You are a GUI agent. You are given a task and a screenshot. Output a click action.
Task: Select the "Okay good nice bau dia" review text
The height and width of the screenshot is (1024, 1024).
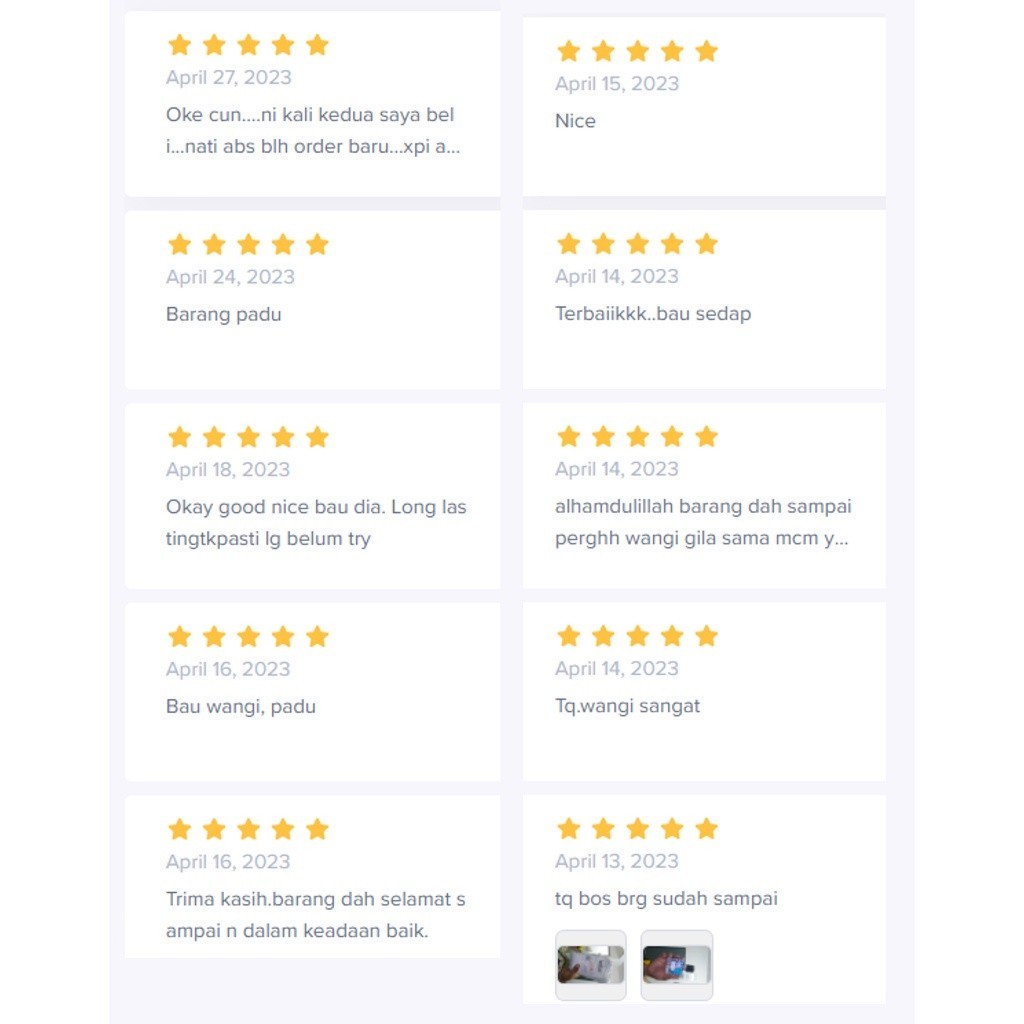[x=316, y=523]
